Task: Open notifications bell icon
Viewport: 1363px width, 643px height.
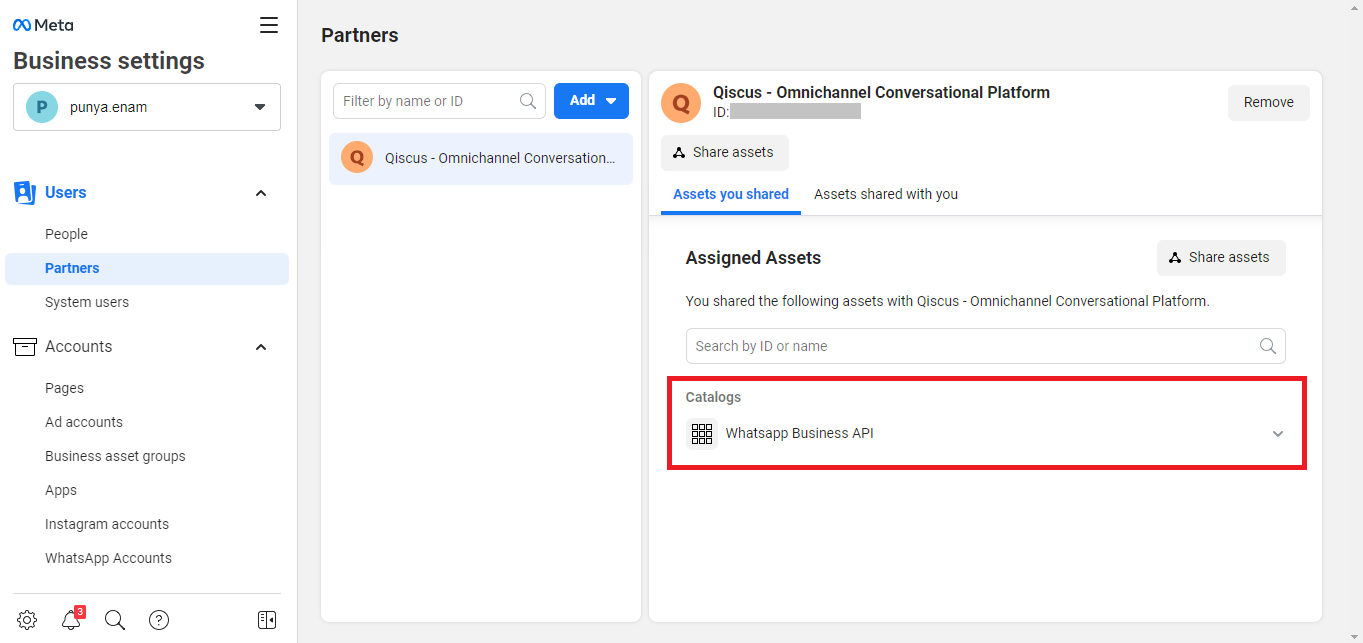Action: click(71, 620)
